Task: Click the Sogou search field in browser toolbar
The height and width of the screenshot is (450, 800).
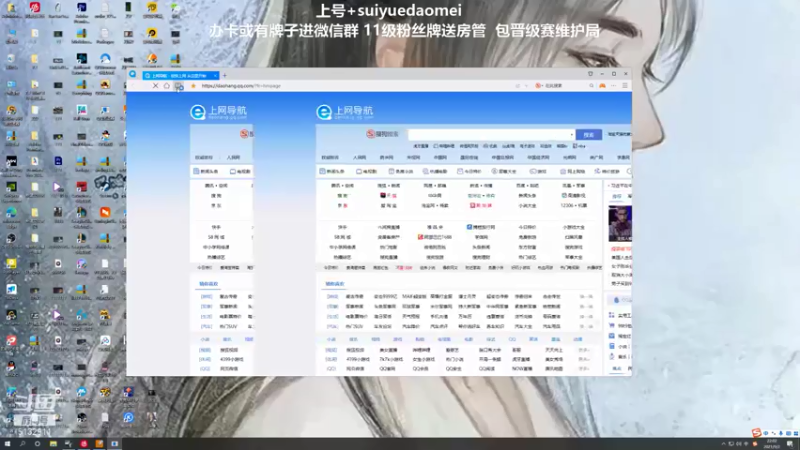Action: (565, 86)
